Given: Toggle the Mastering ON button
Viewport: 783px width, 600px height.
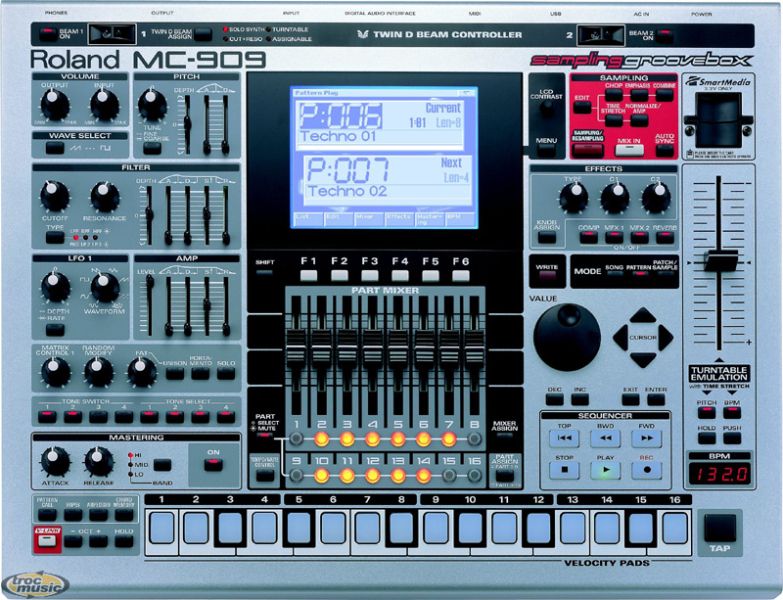Looking at the screenshot, I should (213, 465).
